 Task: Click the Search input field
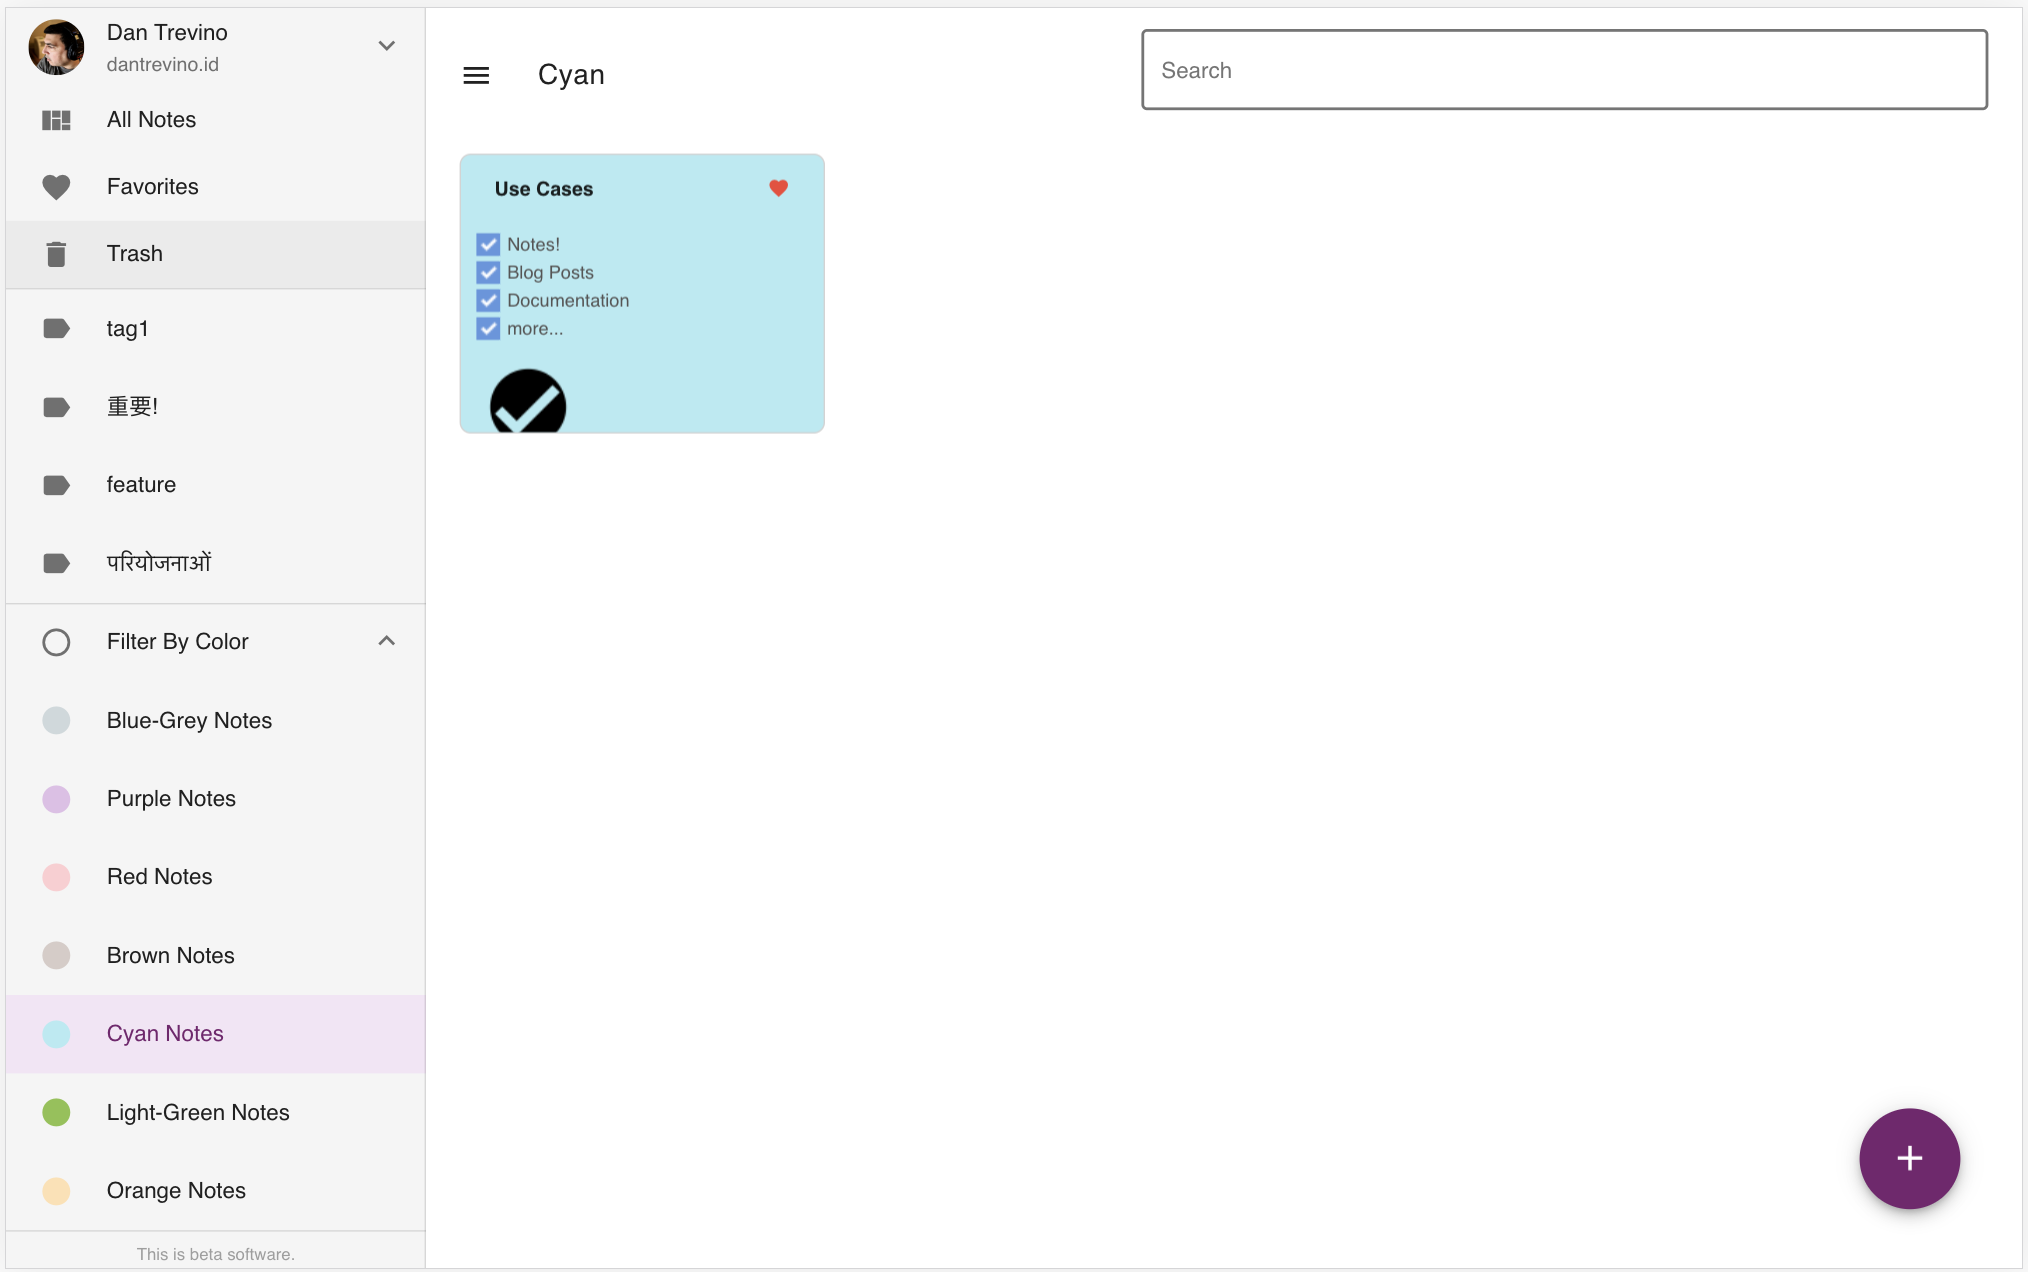pos(1563,70)
